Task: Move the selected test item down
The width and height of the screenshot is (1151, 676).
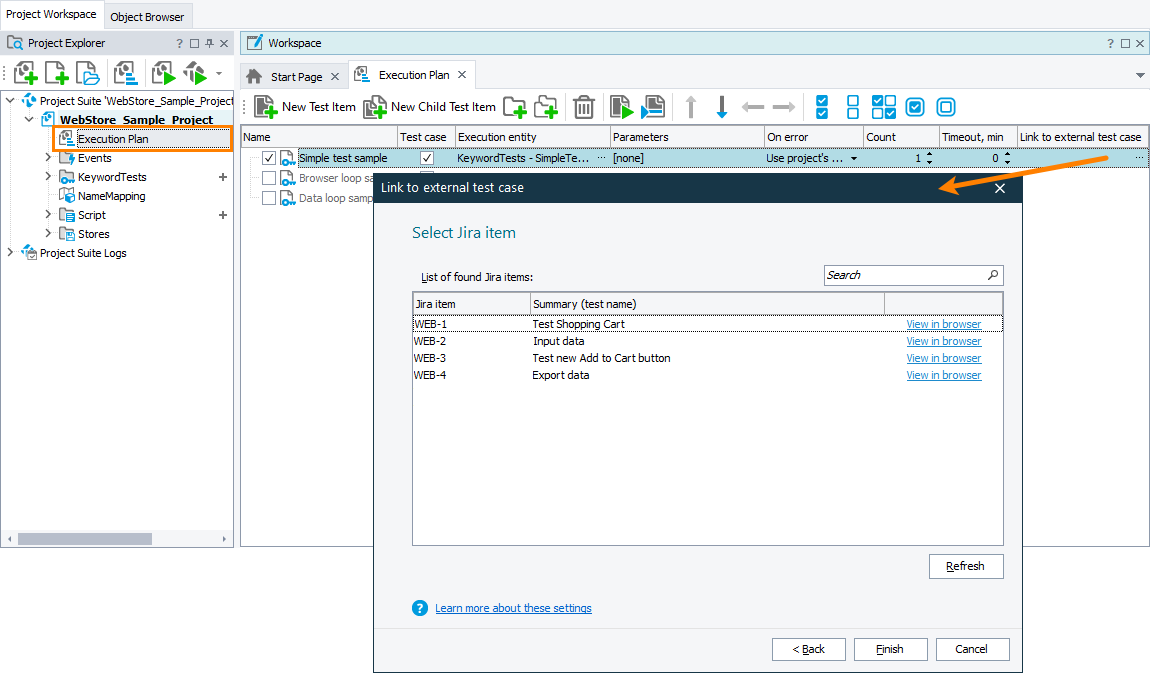Action: pos(721,106)
